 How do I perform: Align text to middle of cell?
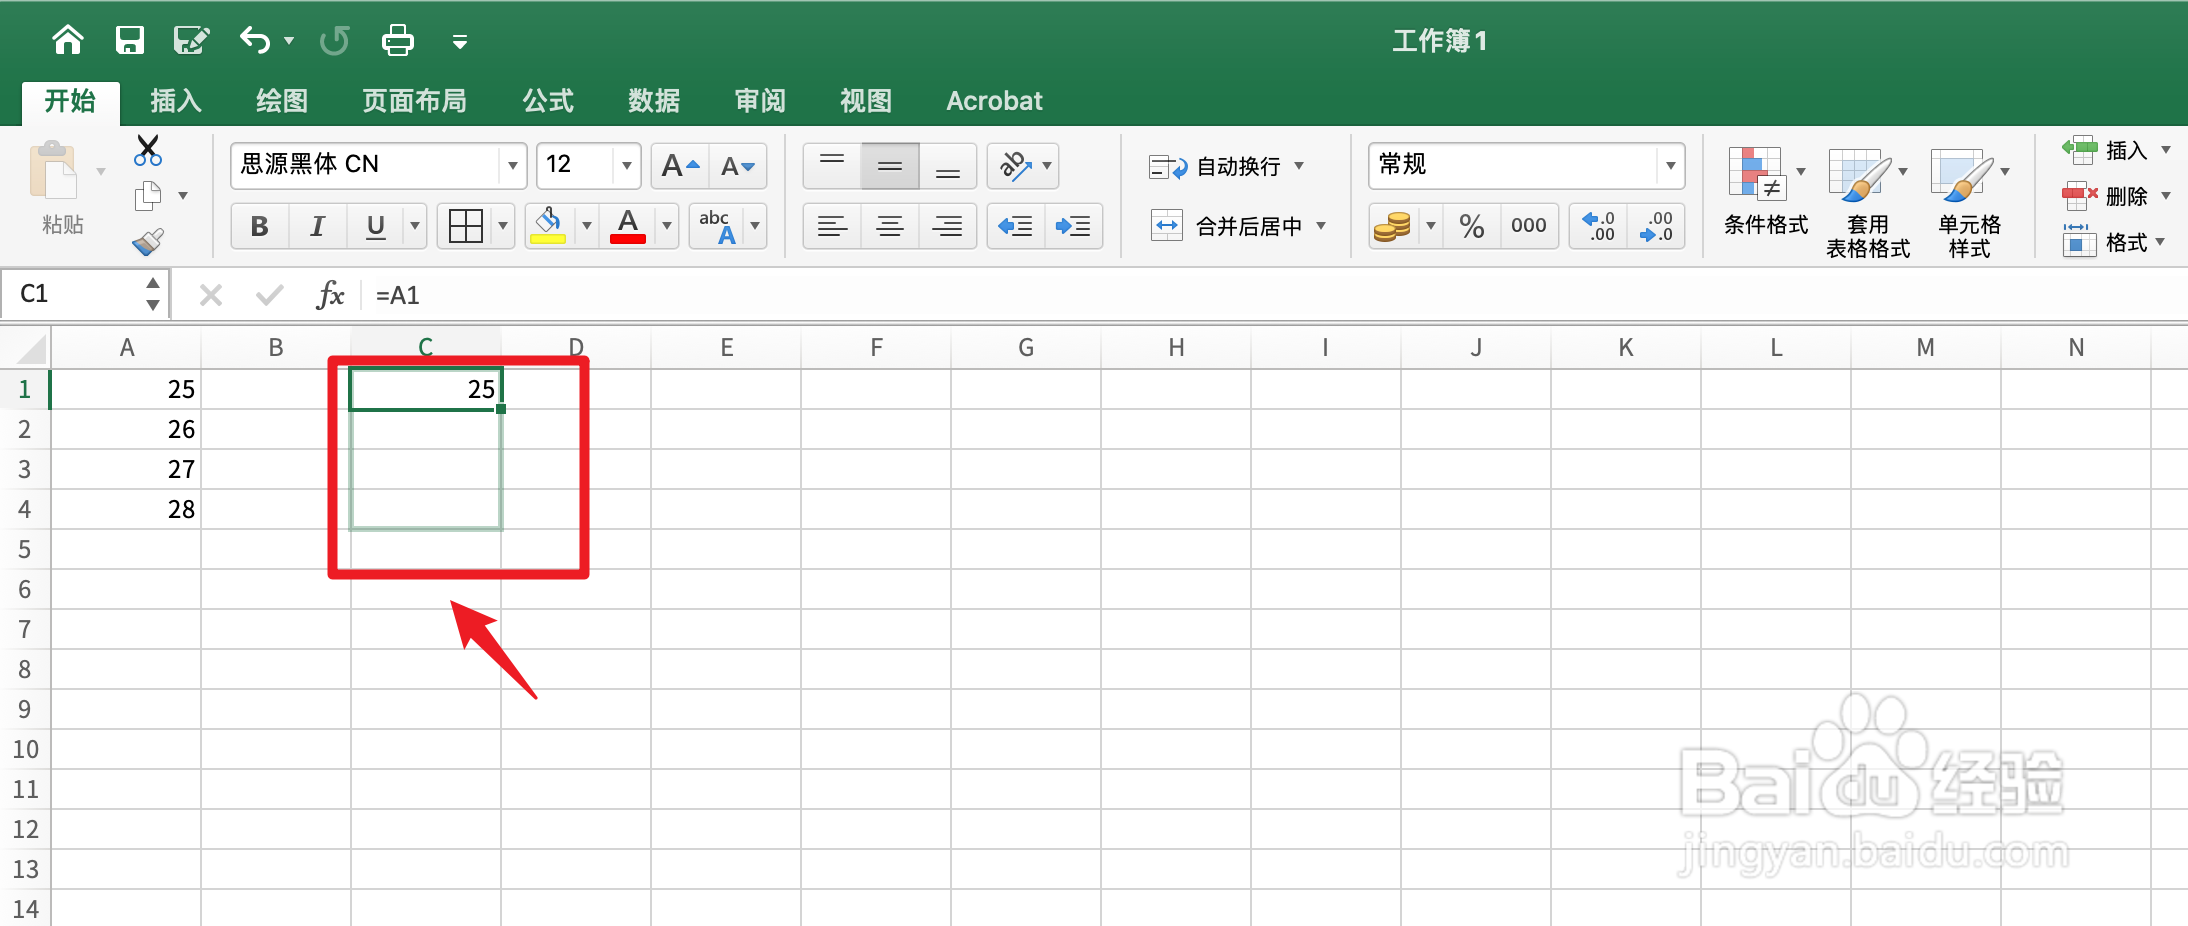[x=890, y=166]
